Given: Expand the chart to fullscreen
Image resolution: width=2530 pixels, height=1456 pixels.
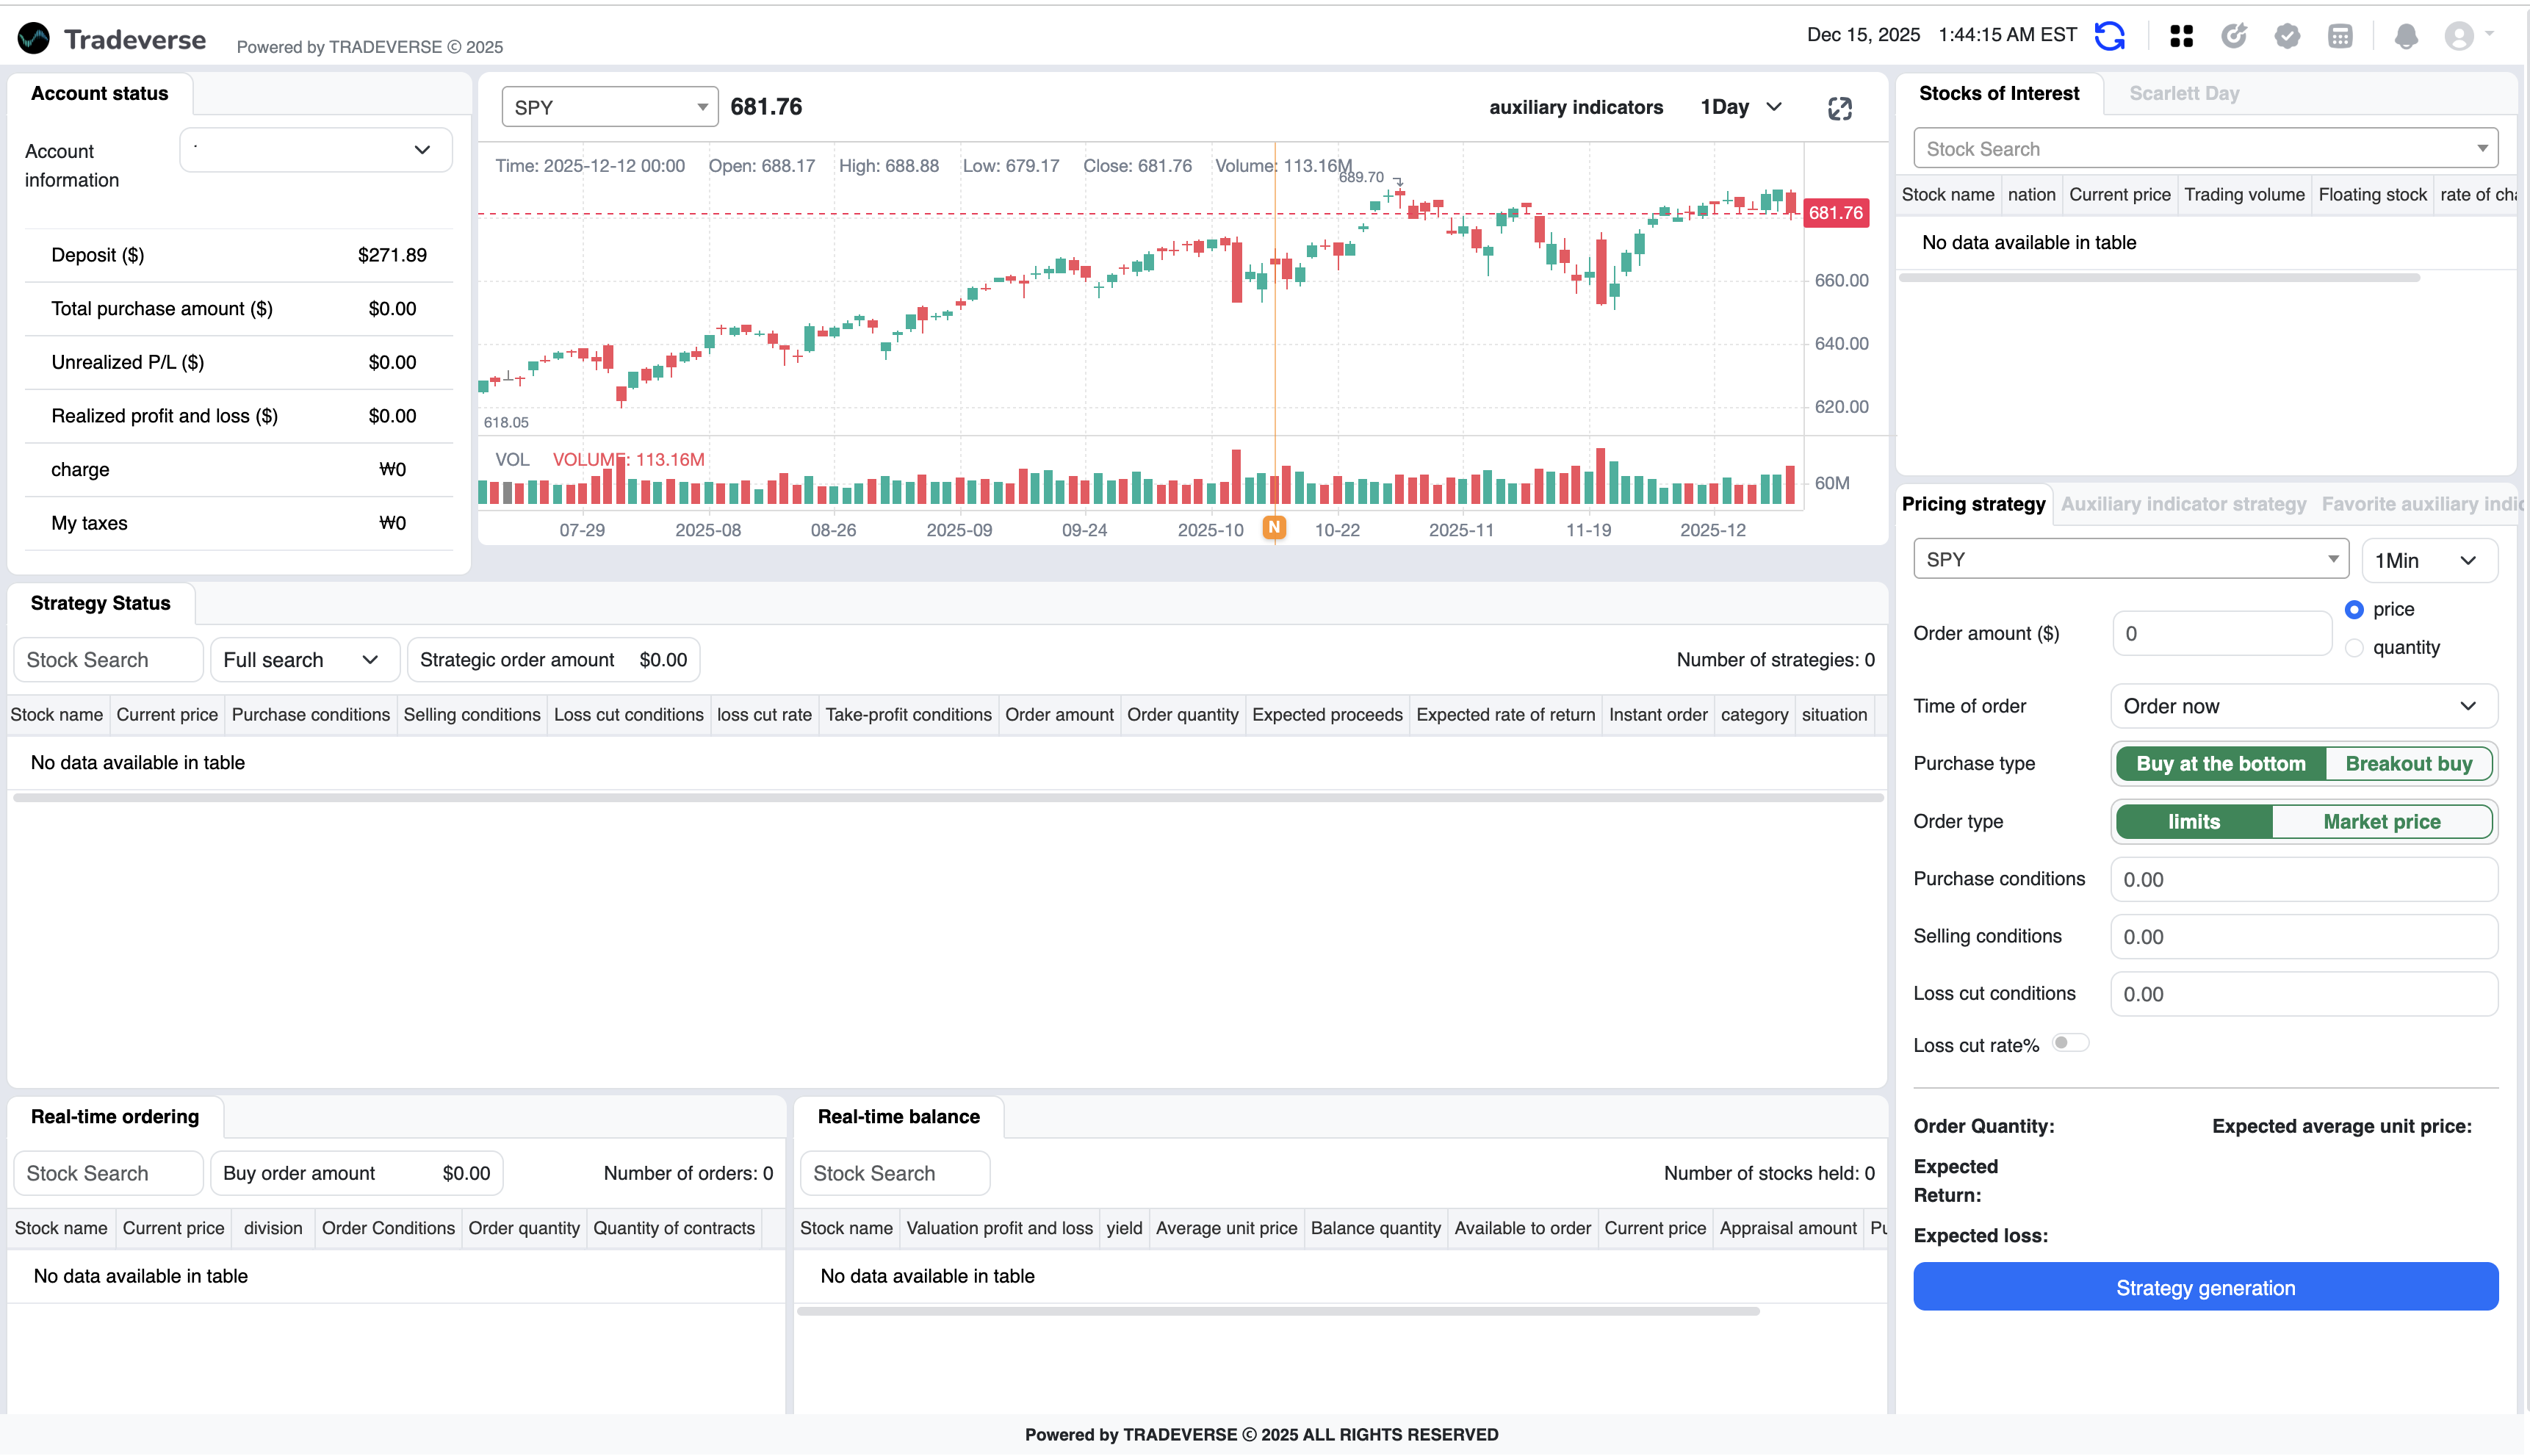Looking at the screenshot, I should [1840, 108].
